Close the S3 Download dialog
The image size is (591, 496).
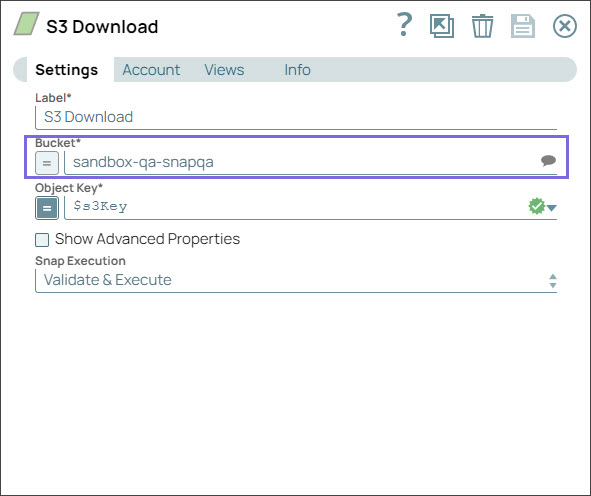point(565,26)
